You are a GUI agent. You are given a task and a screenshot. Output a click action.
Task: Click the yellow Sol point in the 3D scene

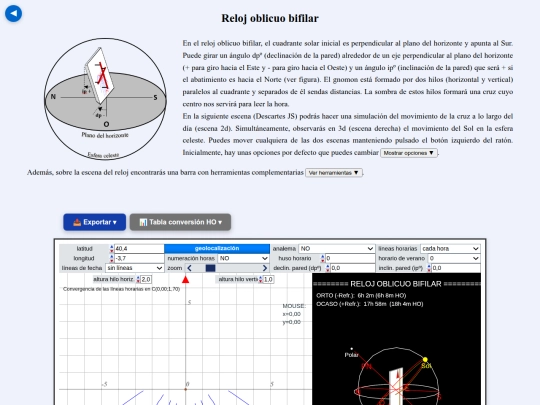pyautogui.click(x=425, y=360)
